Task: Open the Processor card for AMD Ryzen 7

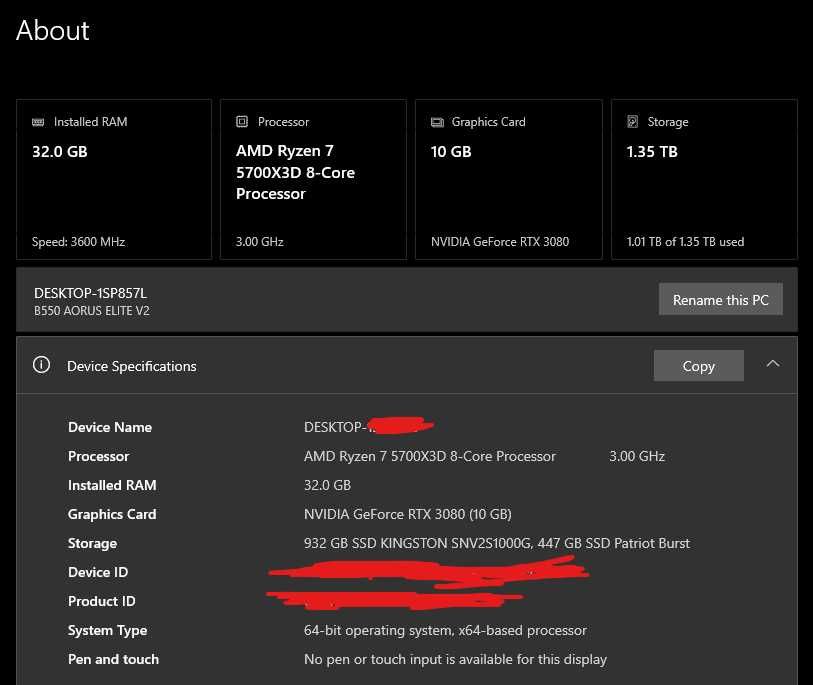Action: [x=313, y=179]
